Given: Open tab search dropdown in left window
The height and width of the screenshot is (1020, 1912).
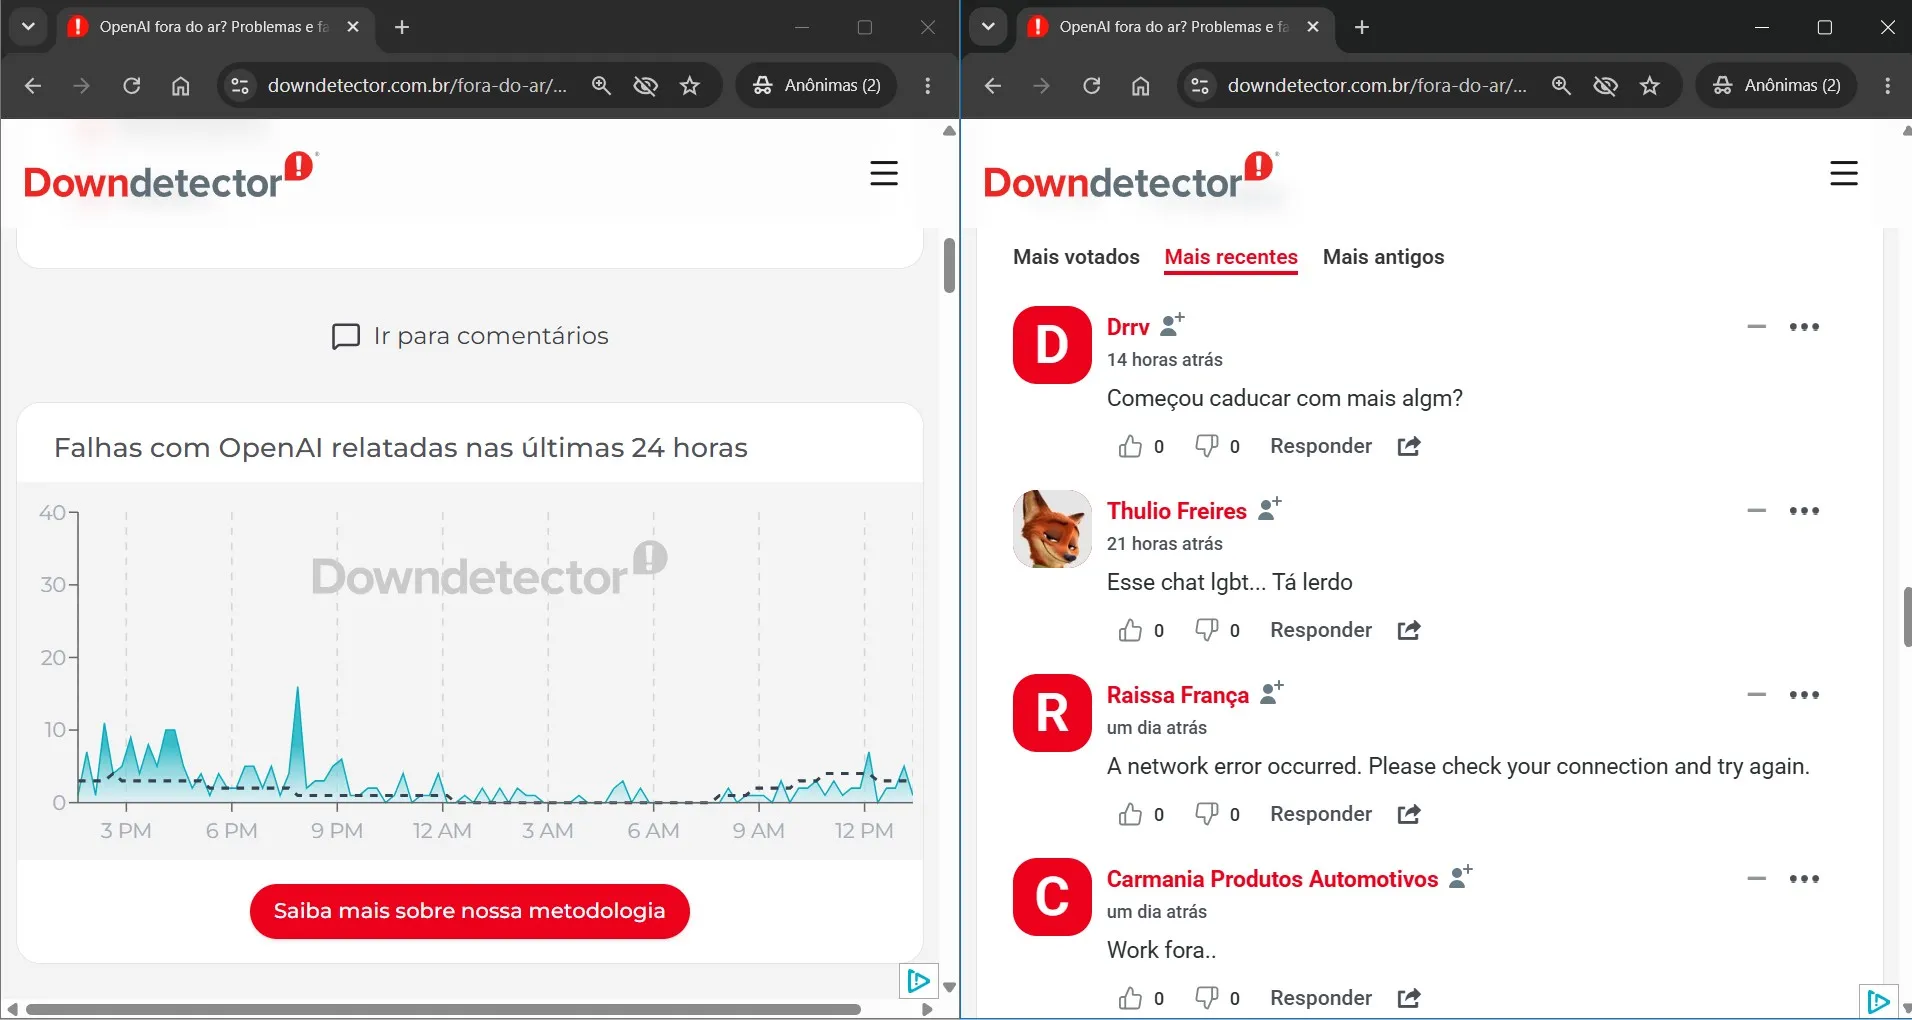Looking at the screenshot, I should click(x=28, y=27).
